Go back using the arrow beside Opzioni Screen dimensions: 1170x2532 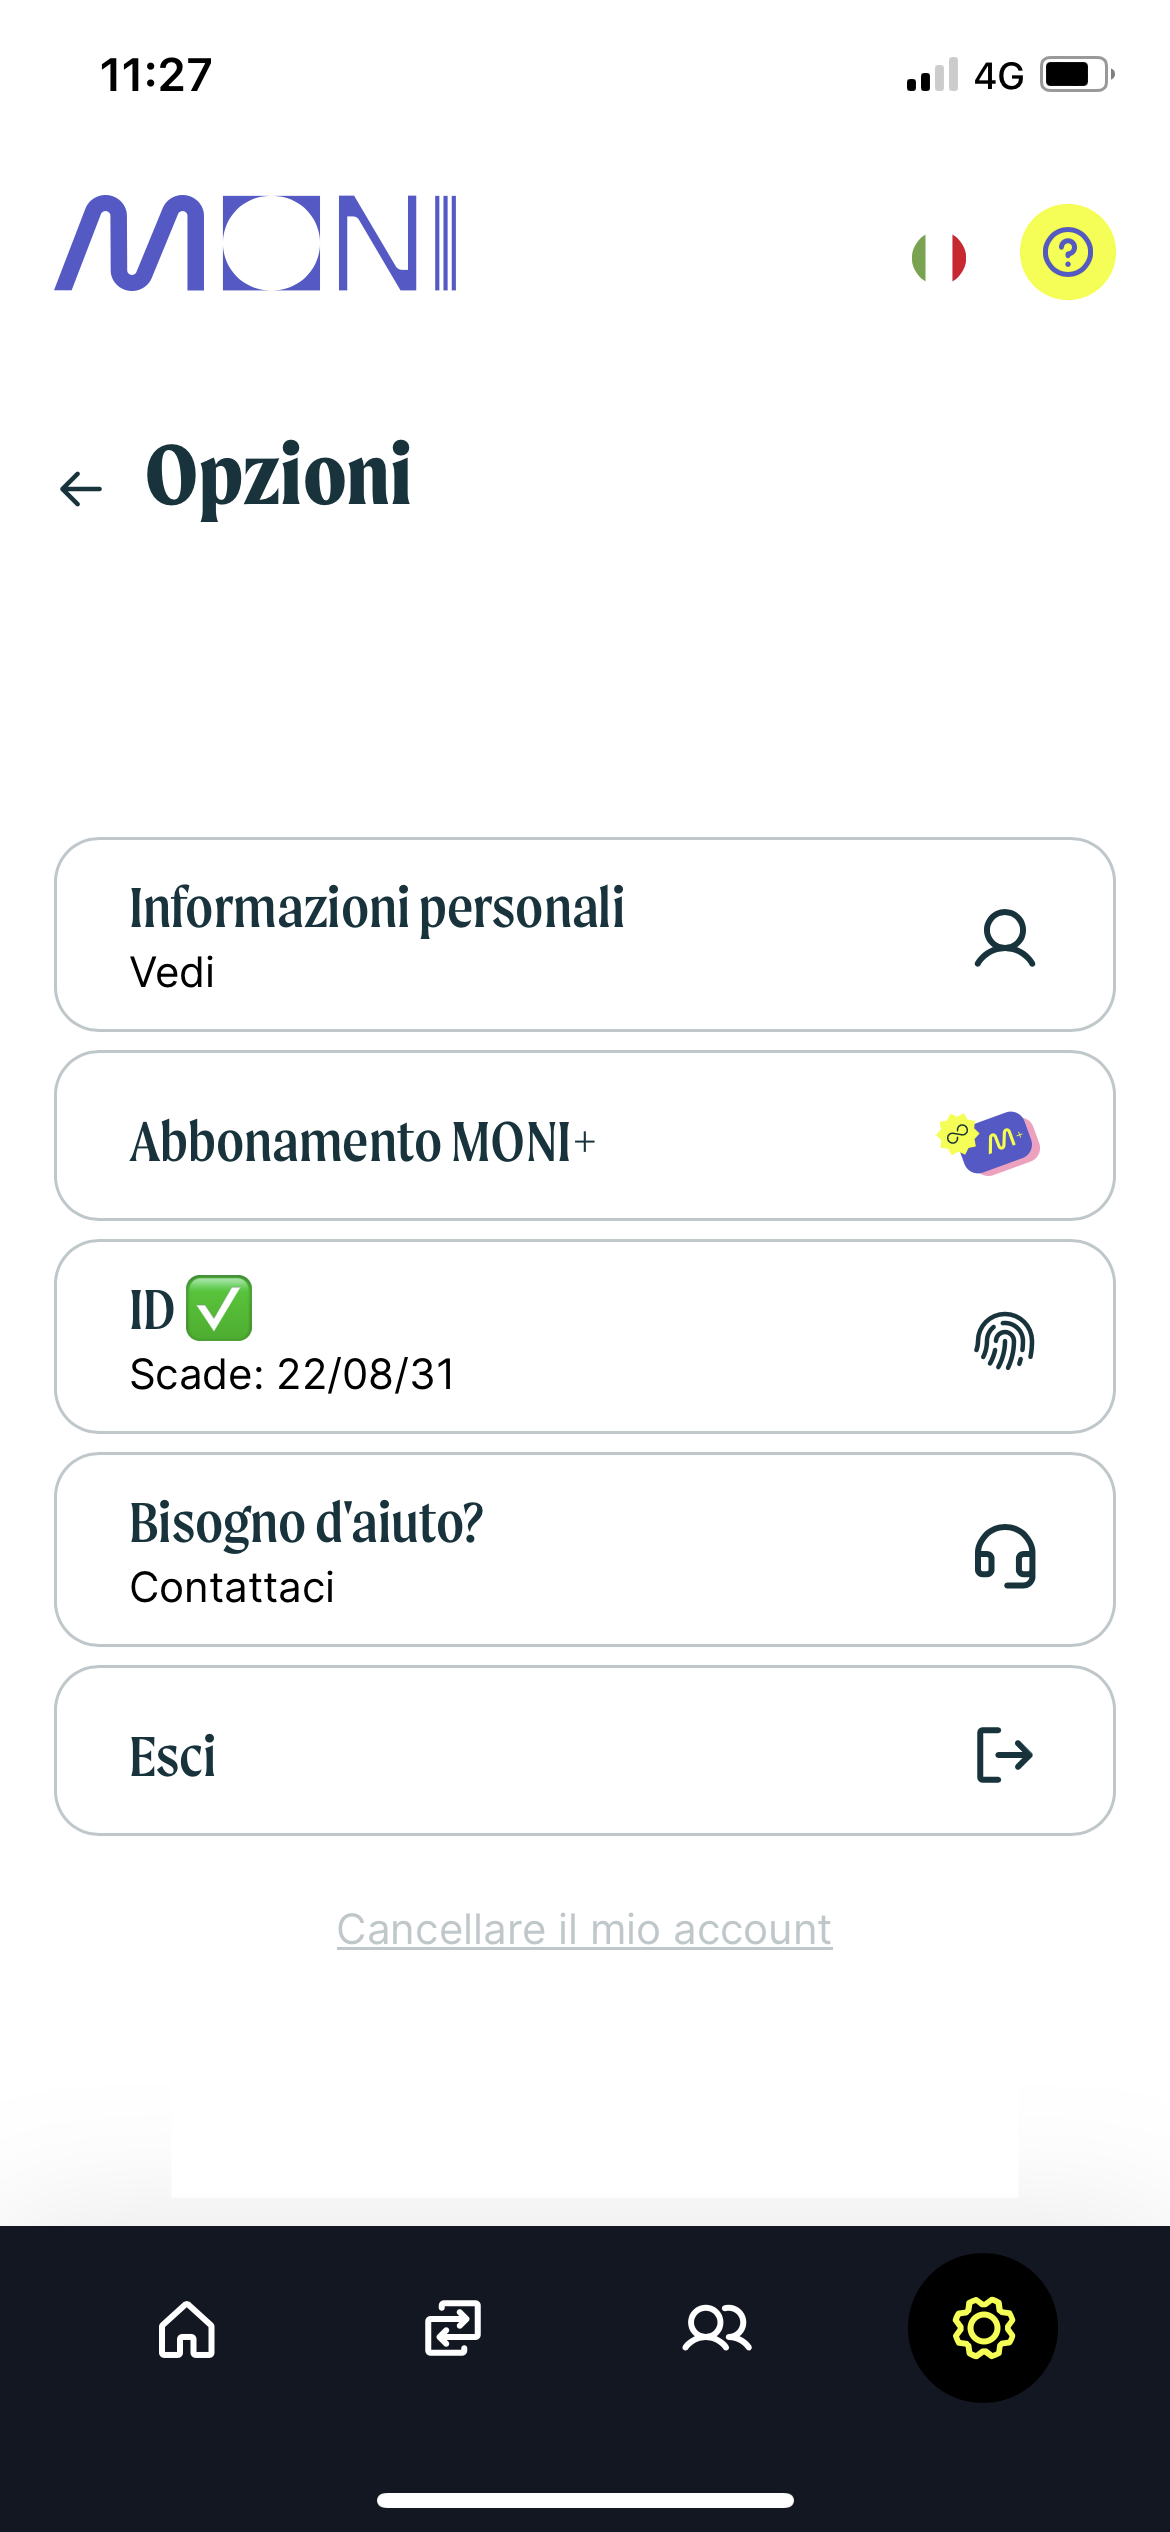coord(81,489)
